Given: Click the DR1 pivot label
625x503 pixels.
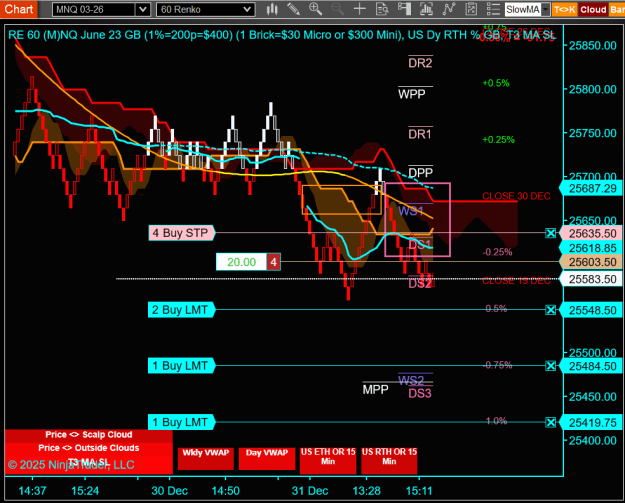Looking at the screenshot, I should [x=420, y=134].
